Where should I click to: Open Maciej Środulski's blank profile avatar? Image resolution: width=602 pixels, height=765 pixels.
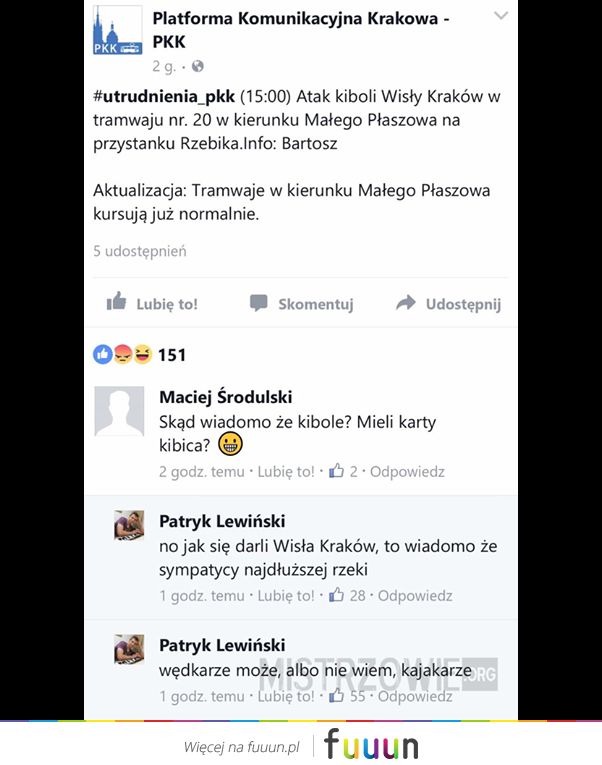(x=119, y=411)
